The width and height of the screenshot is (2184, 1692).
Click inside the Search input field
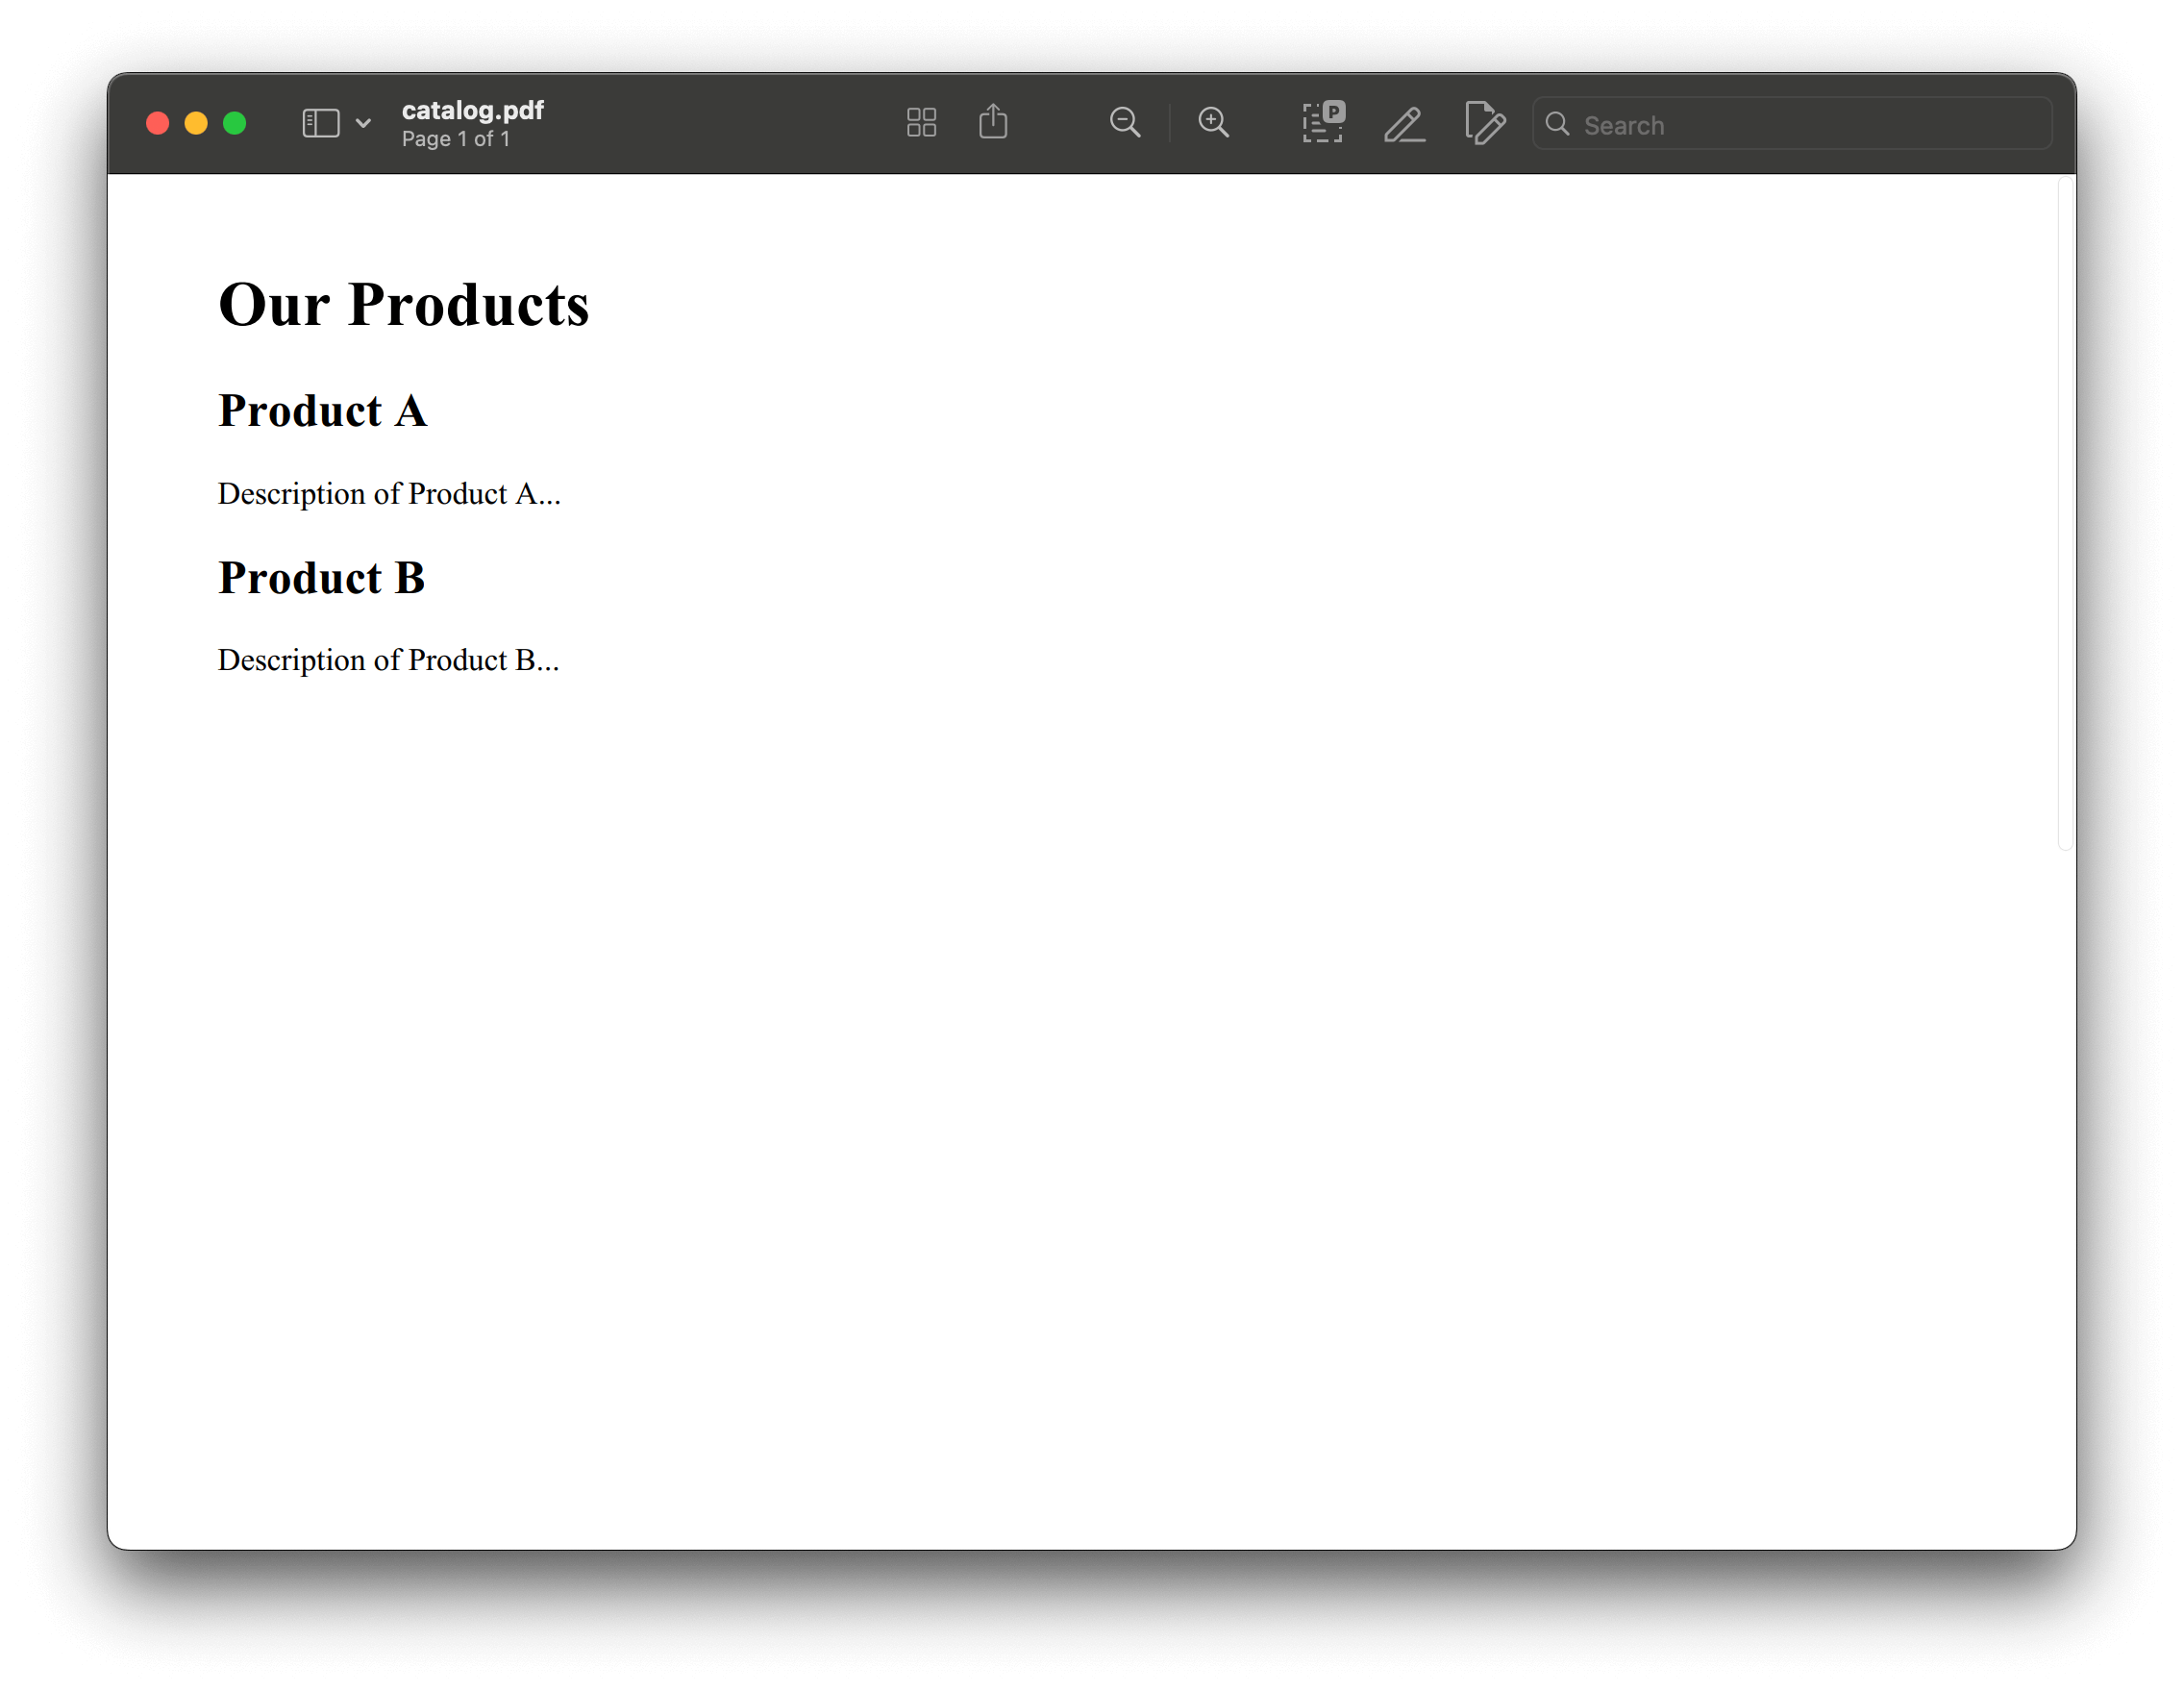pos(1790,124)
